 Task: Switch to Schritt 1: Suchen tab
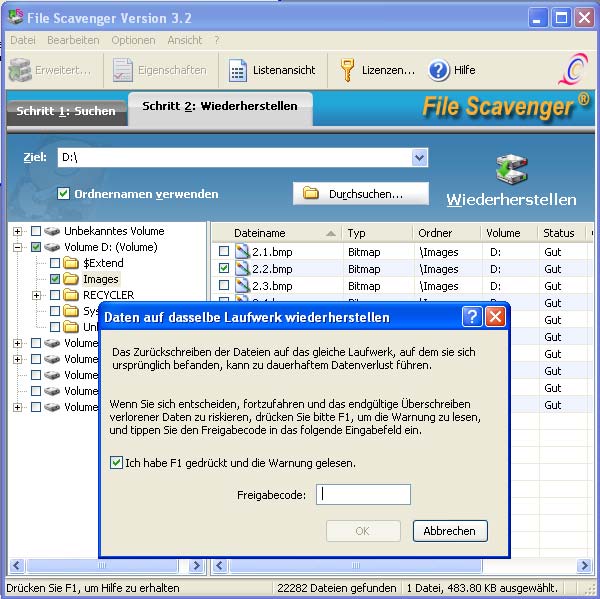click(x=67, y=111)
